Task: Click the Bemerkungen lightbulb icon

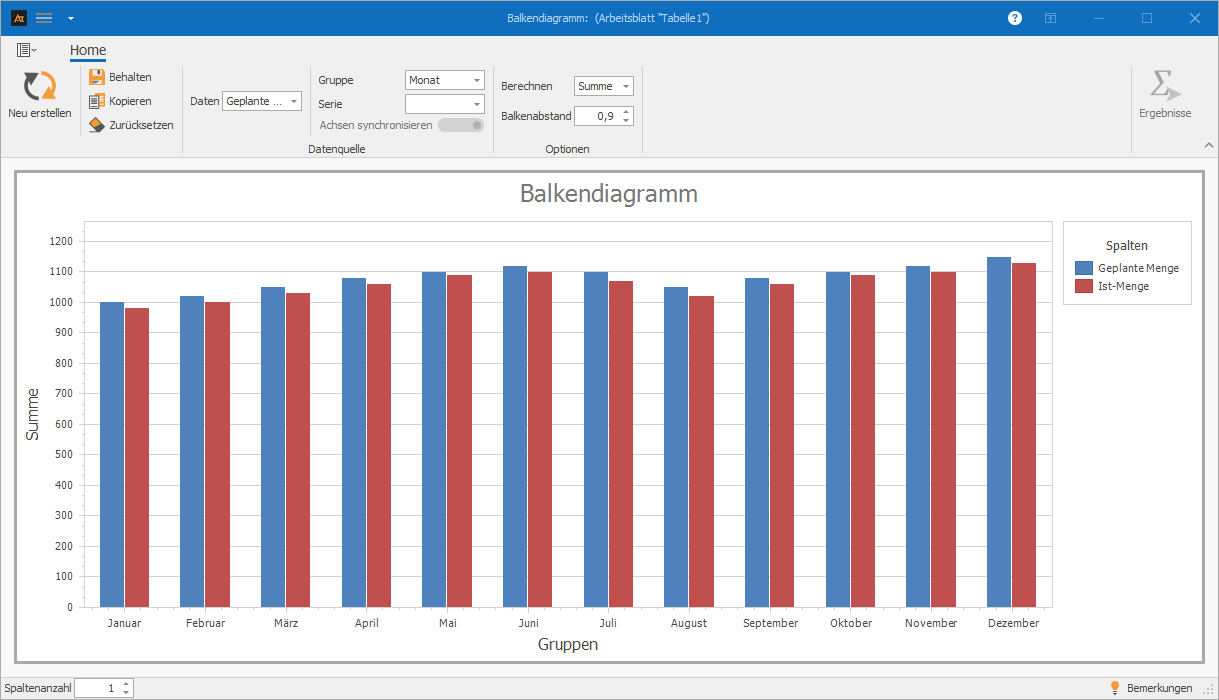Action: tap(1115, 688)
